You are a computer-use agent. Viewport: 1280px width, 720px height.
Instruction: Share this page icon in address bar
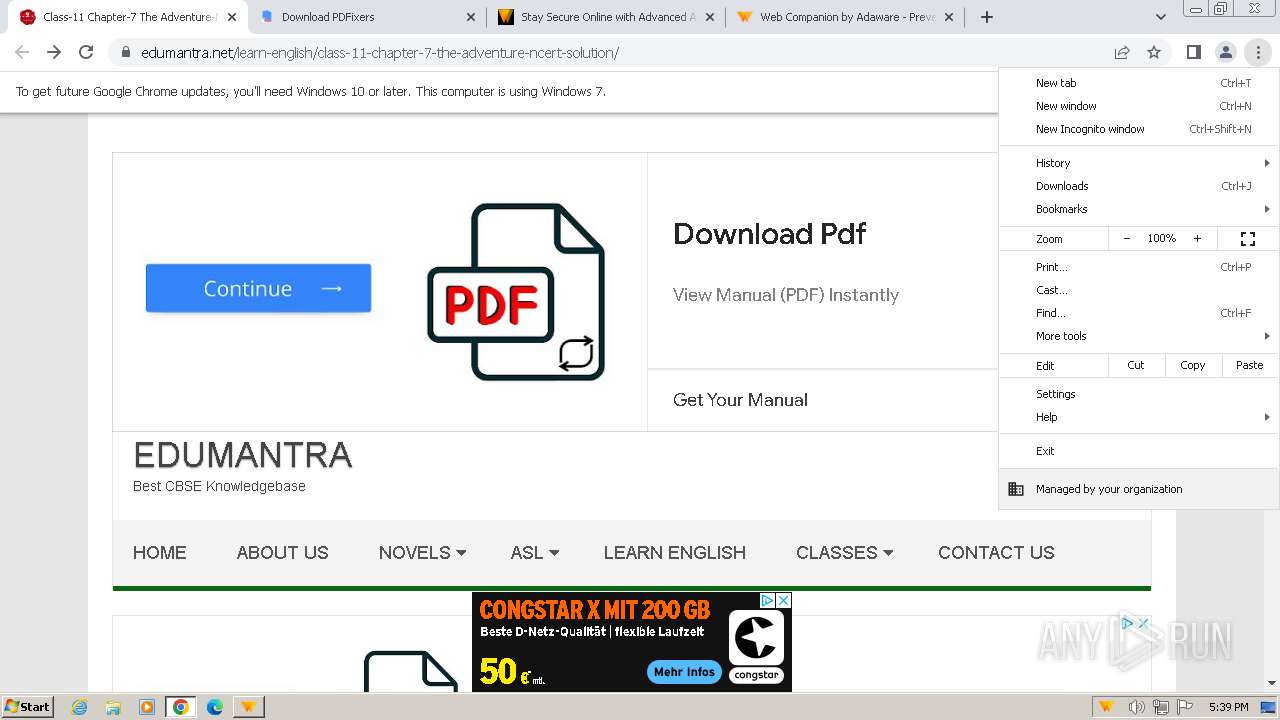1122,52
